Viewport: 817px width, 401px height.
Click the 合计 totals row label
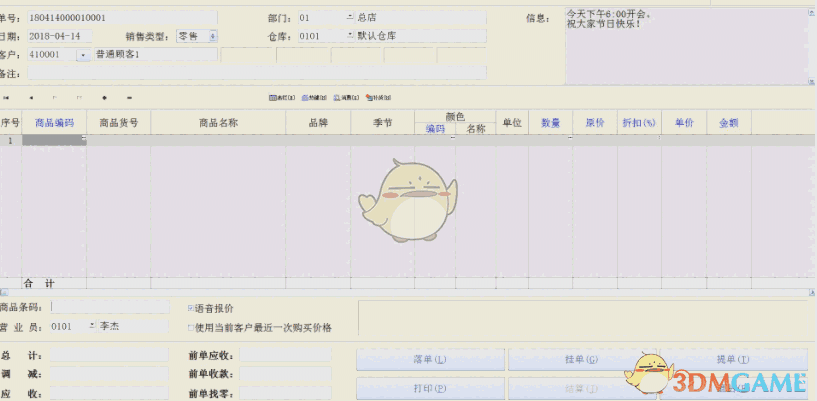(39, 283)
